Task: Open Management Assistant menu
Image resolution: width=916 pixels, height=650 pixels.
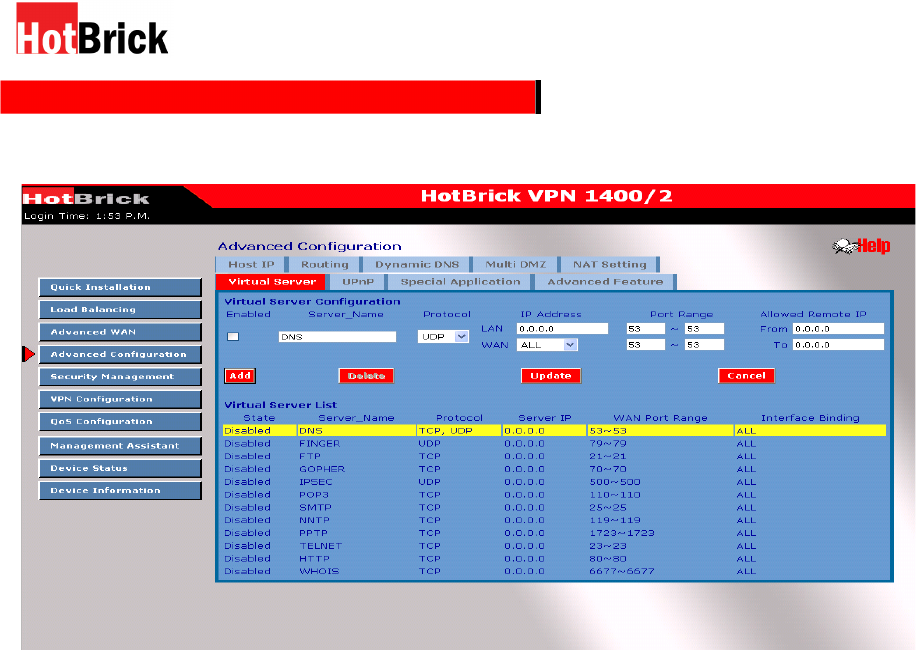Action: 120,446
